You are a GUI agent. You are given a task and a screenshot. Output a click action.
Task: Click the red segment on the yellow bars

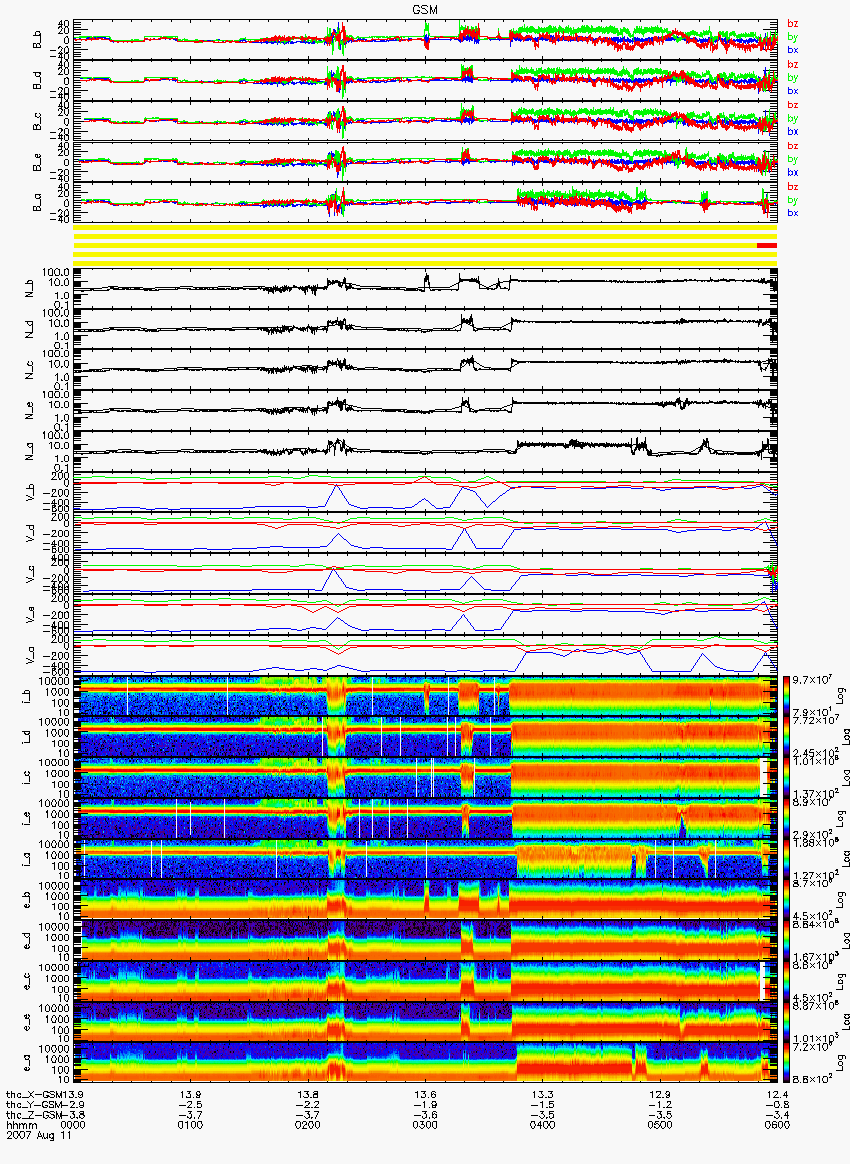pos(767,245)
